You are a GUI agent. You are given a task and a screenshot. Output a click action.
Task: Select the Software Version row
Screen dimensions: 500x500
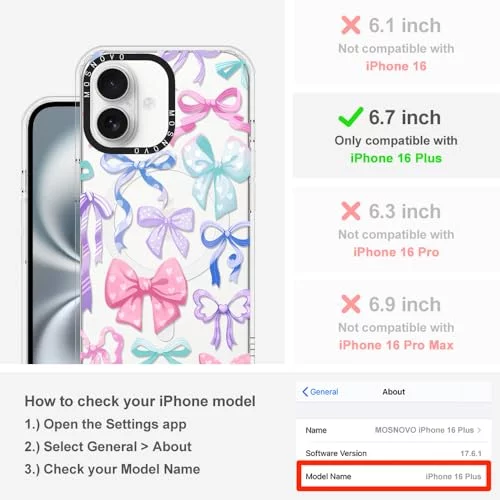pos(394,453)
